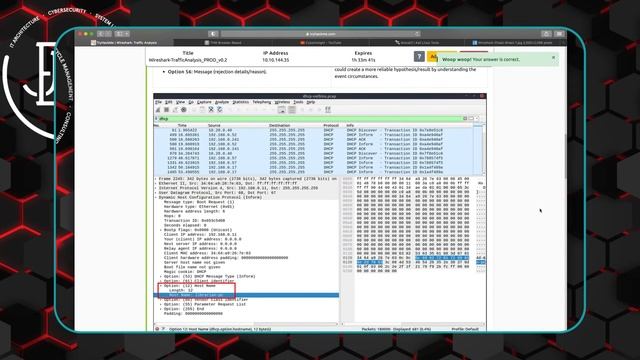Open the Wireshark Wireless menu
640x360 pixels.
tap(282, 102)
